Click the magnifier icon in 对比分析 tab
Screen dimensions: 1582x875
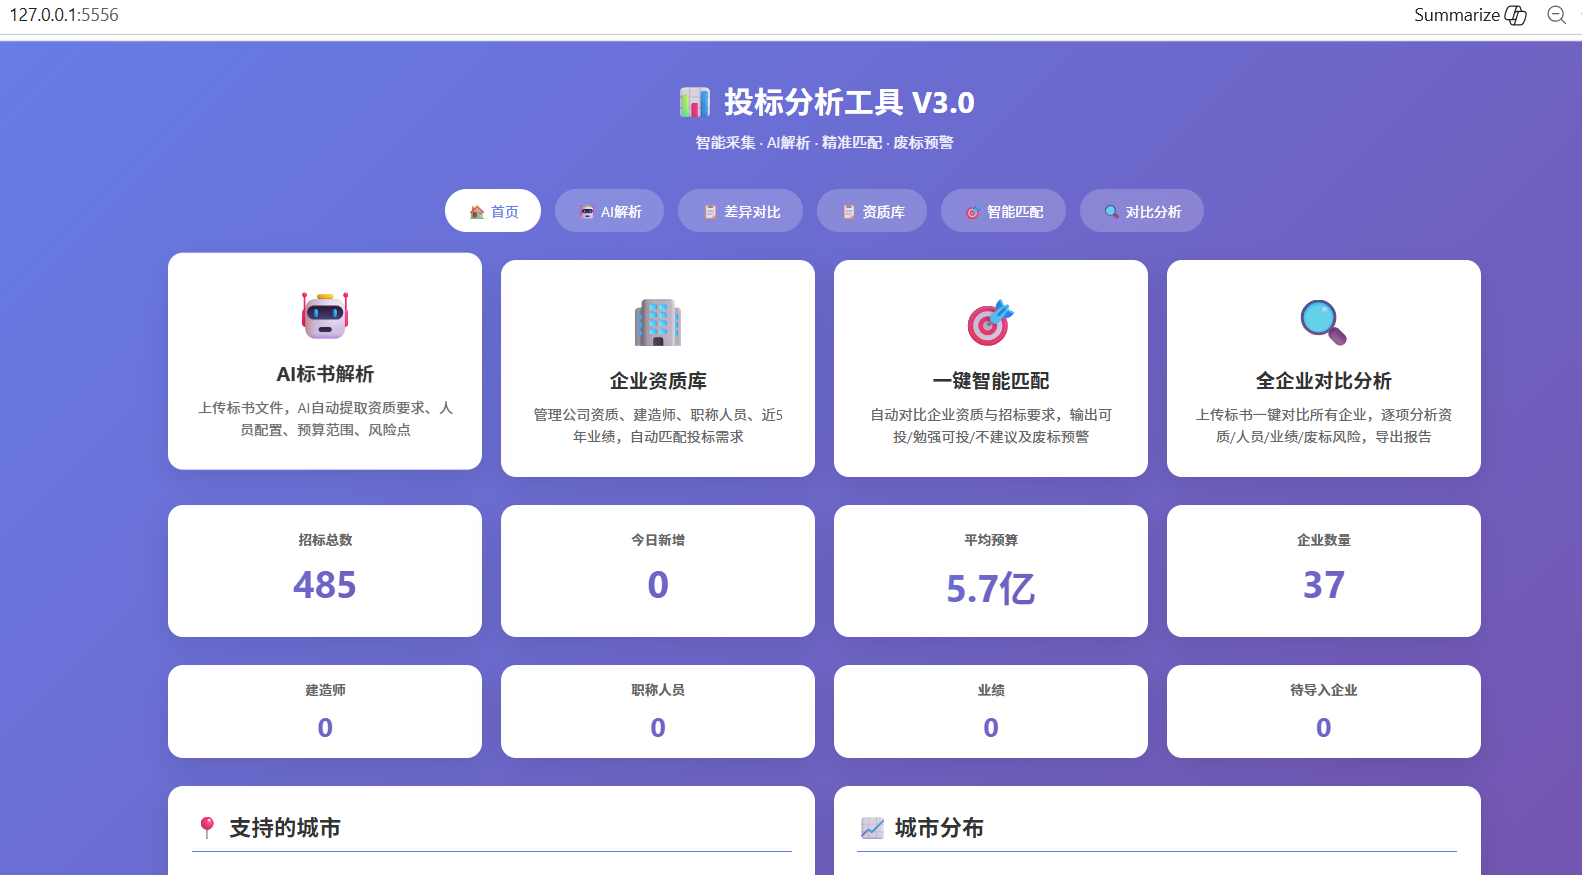pos(1111,212)
